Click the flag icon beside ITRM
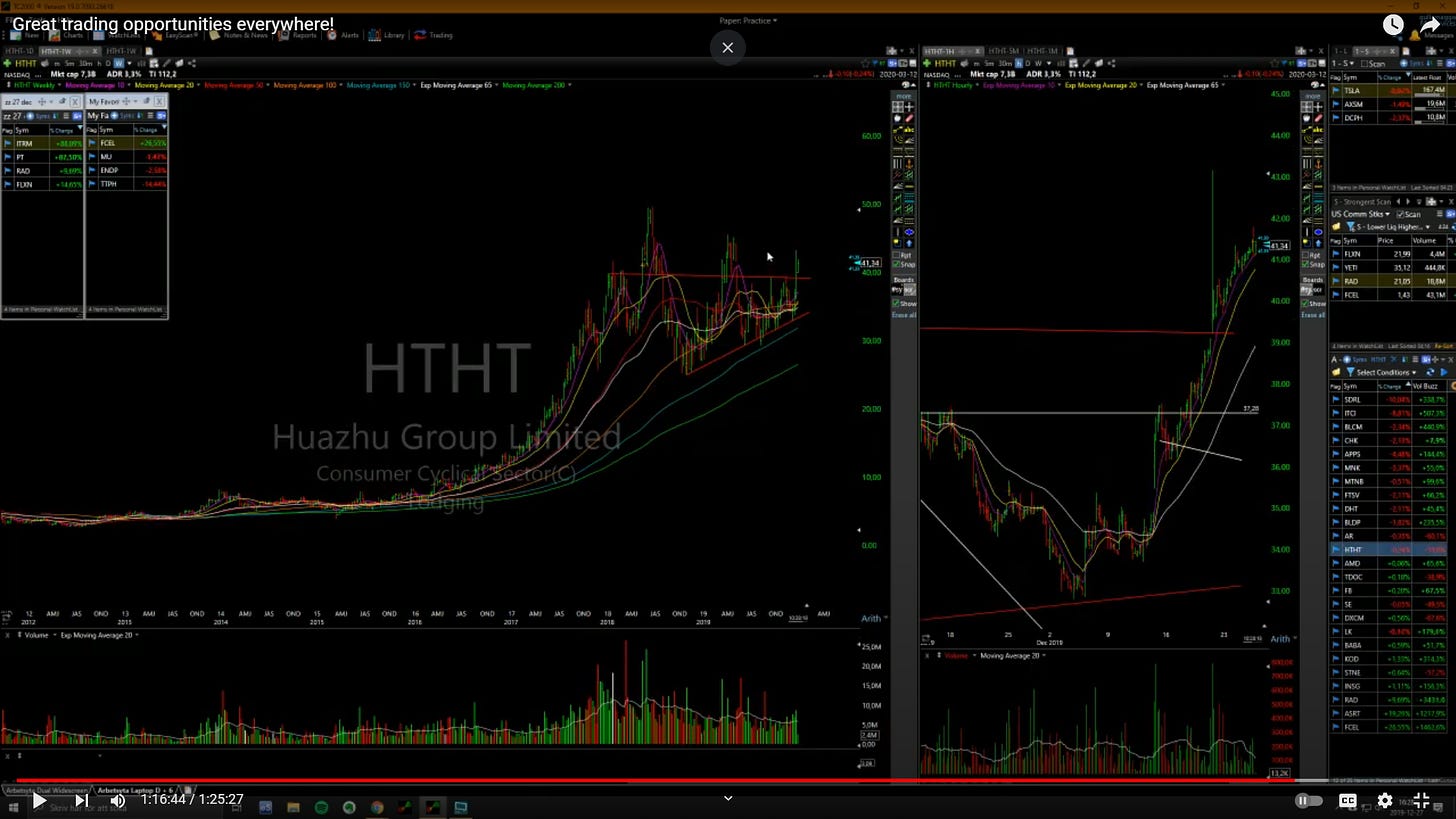 pyautogui.click(x=7, y=143)
